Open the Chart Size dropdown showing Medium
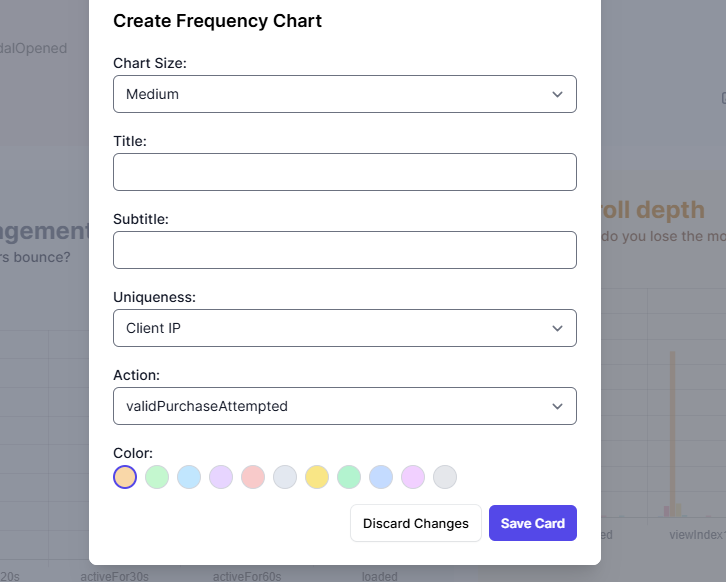The width and height of the screenshot is (726, 582). [x=344, y=94]
